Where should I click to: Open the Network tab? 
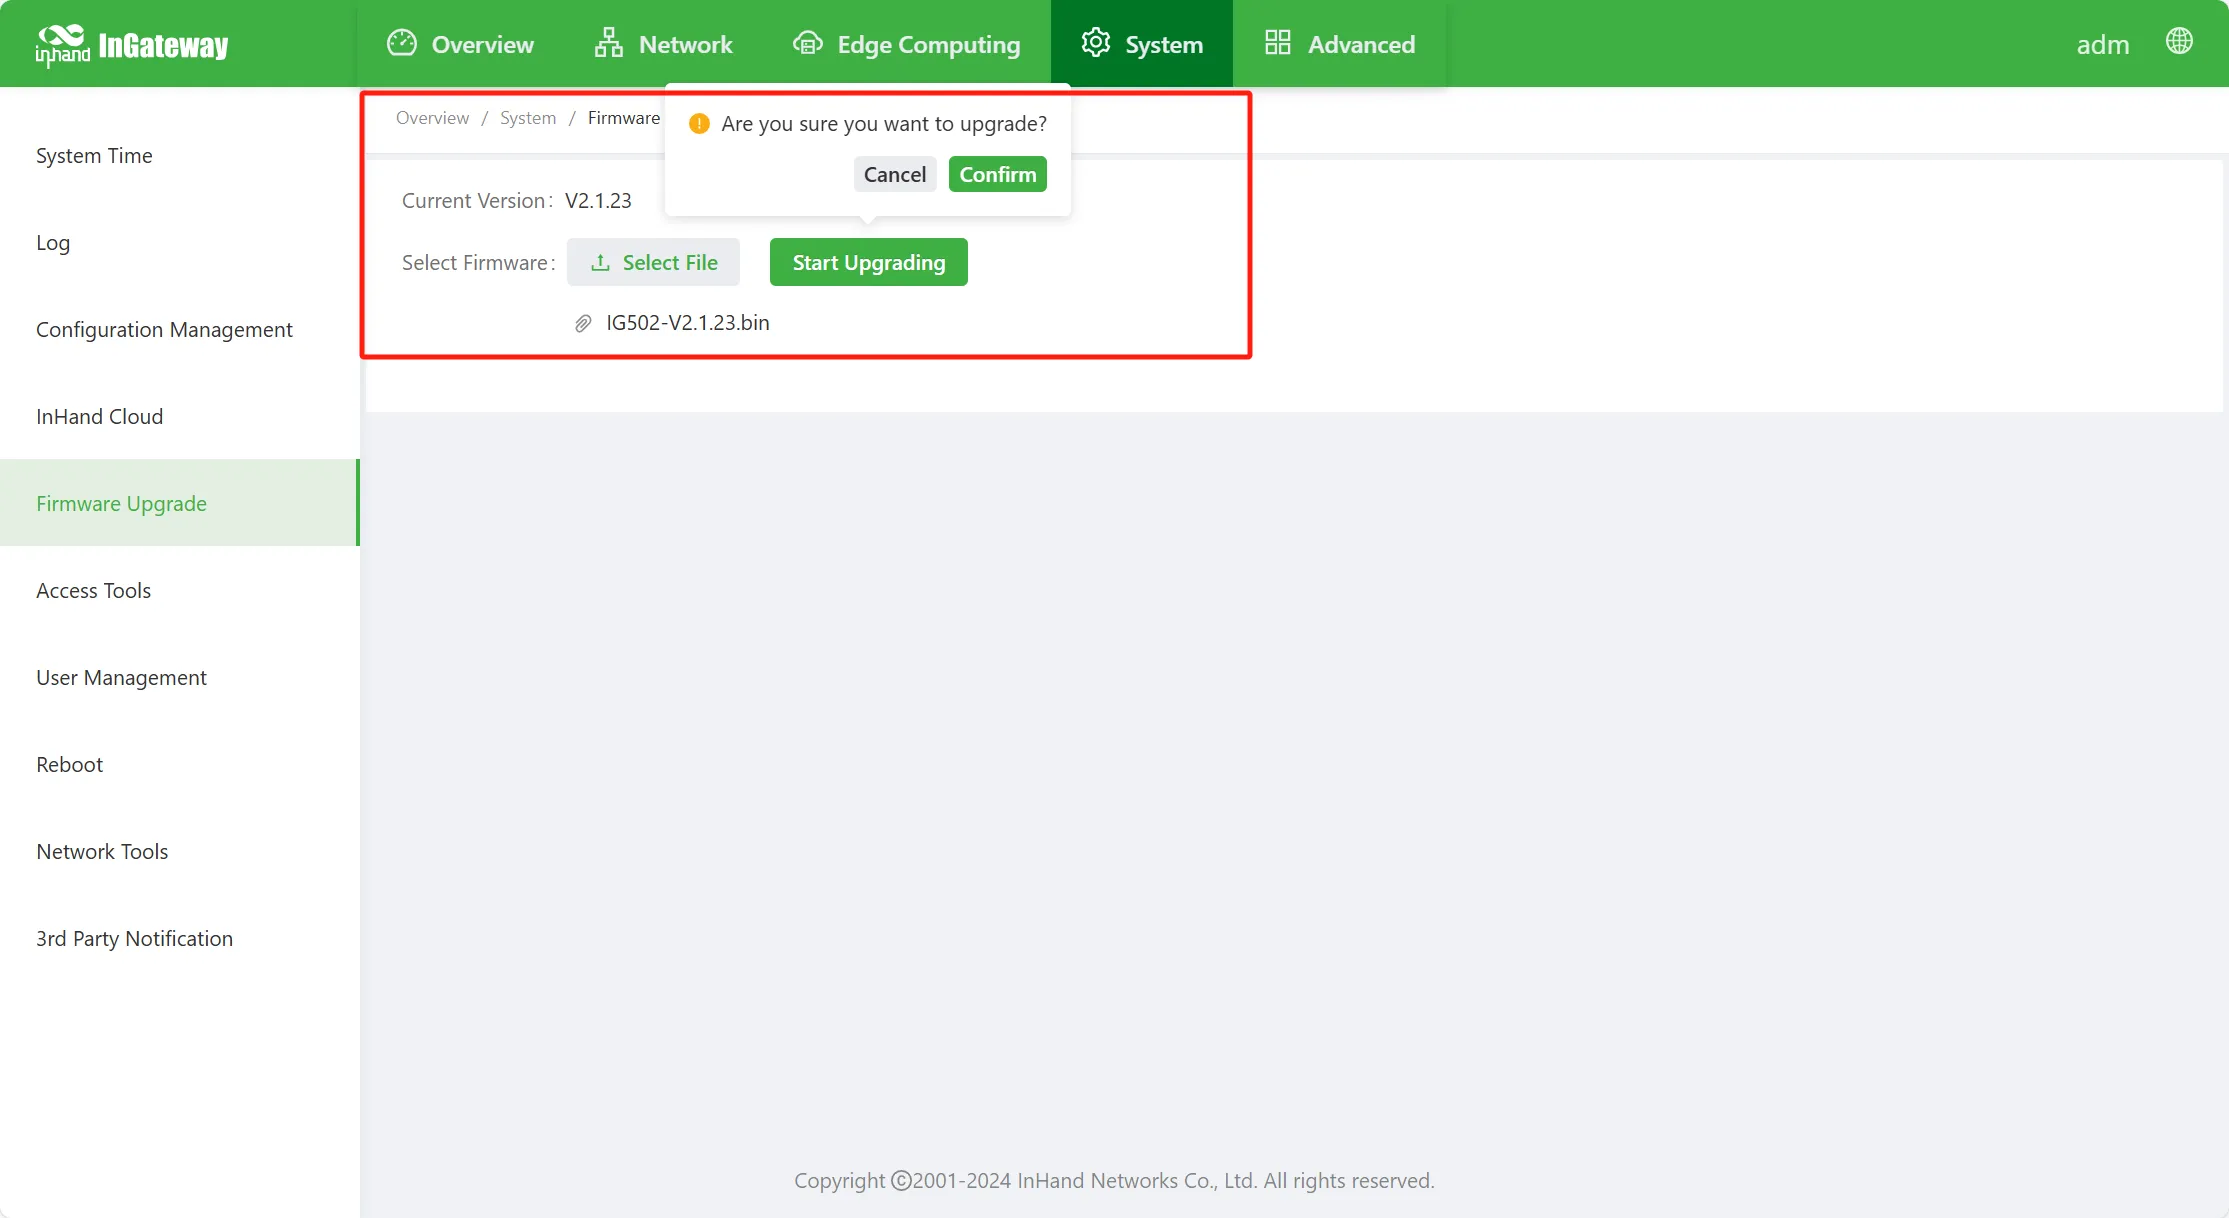664,44
